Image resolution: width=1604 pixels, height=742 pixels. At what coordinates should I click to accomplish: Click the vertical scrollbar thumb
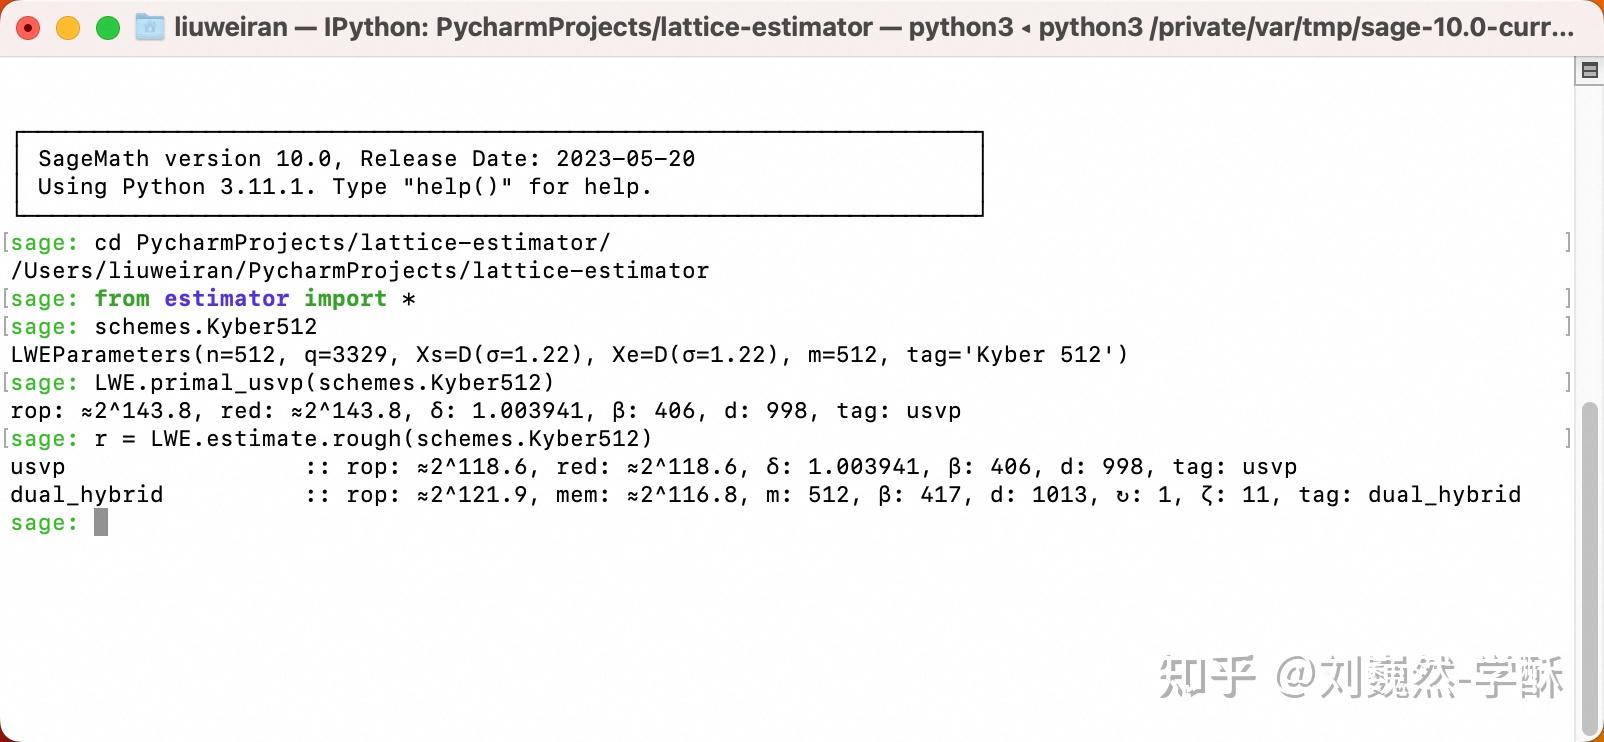tap(1589, 570)
